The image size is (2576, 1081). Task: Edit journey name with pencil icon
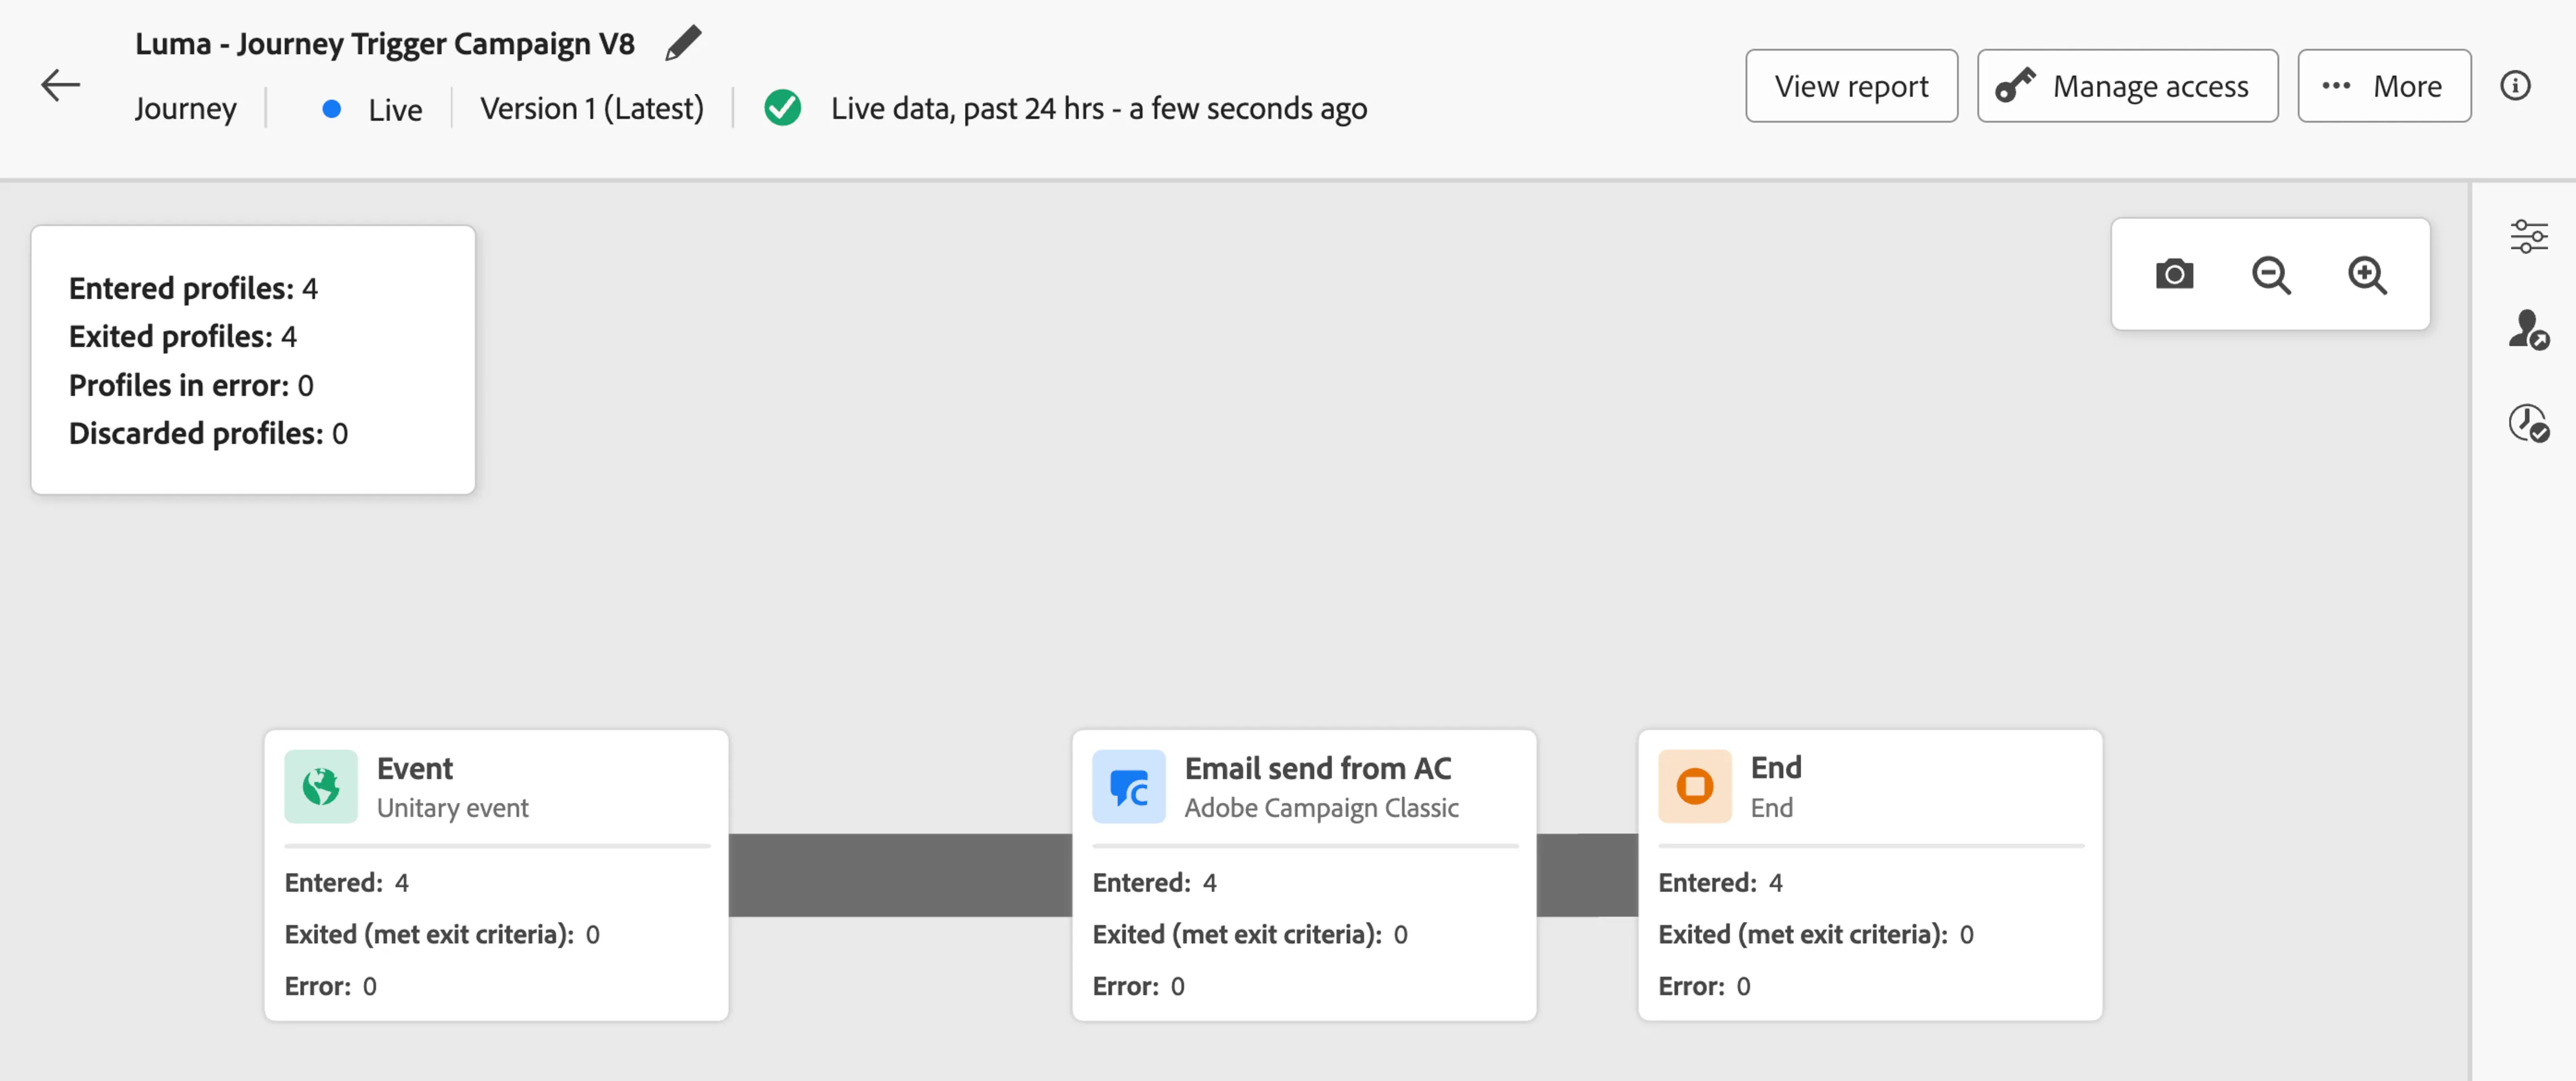683,43
